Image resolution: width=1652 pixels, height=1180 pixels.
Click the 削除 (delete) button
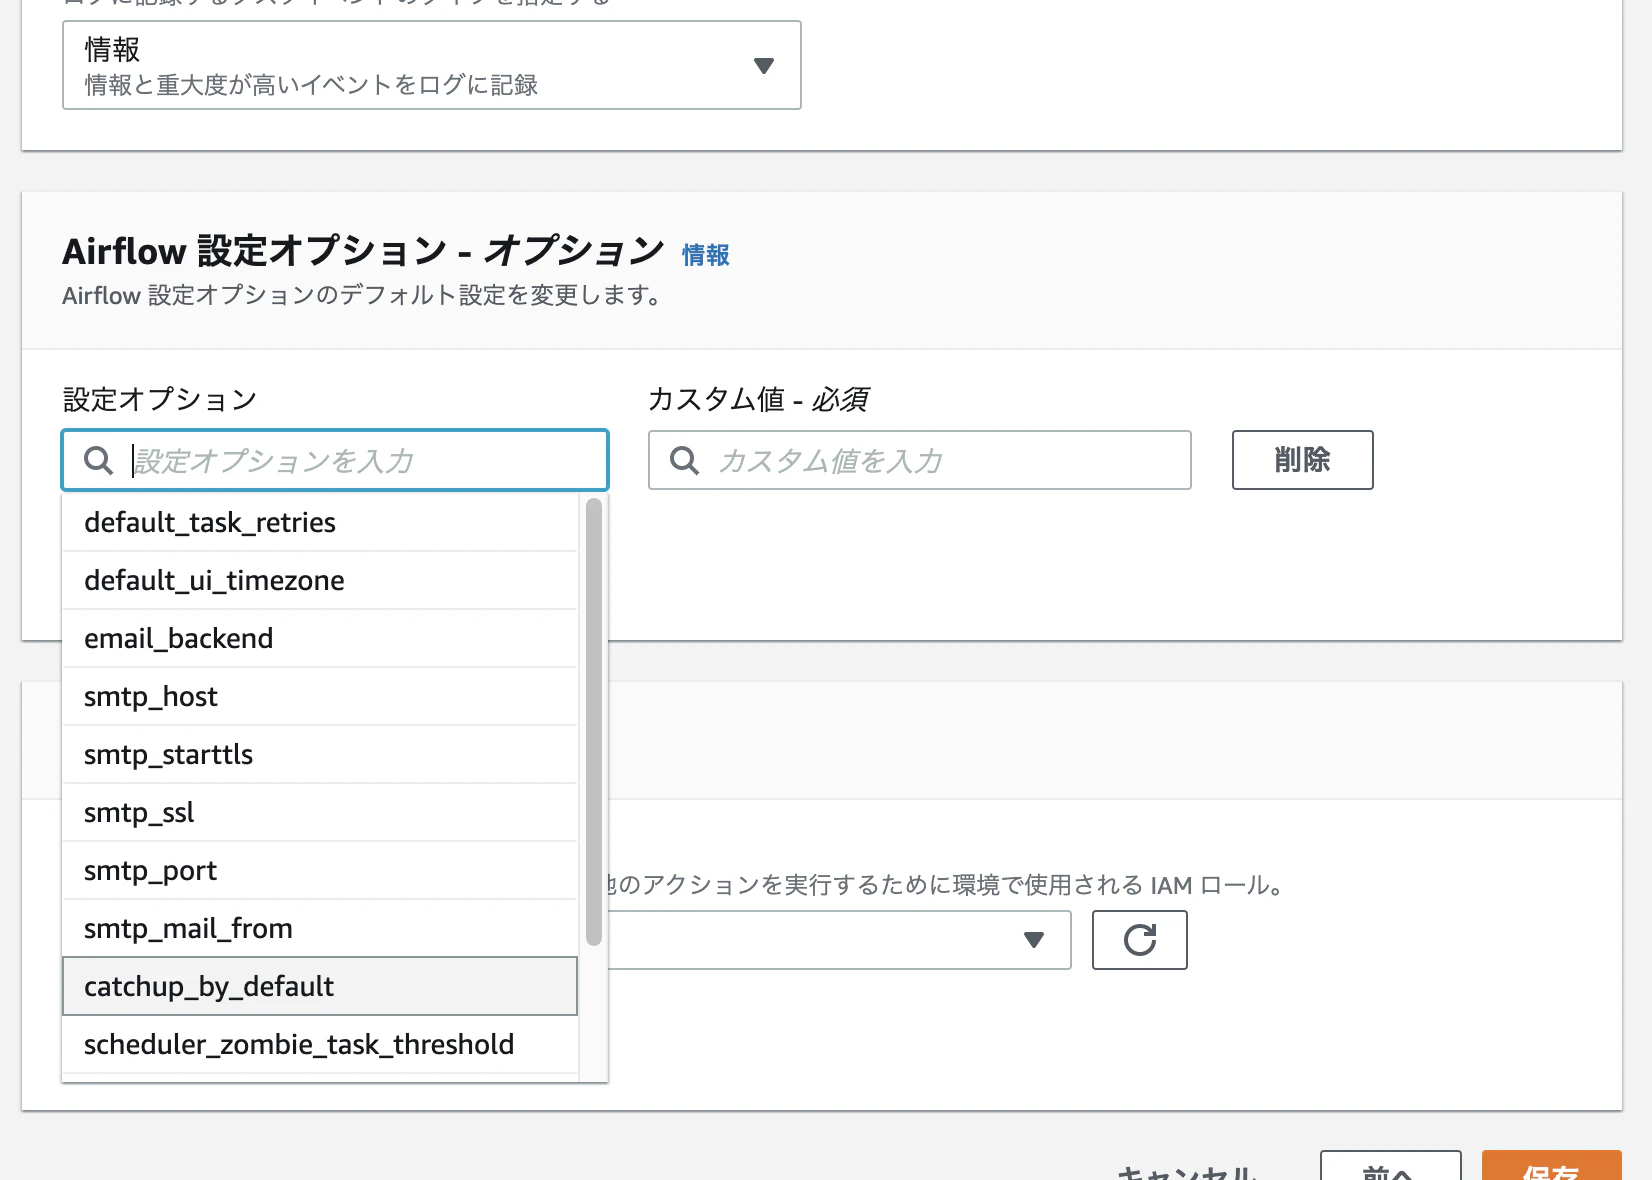click(1302, 460)
